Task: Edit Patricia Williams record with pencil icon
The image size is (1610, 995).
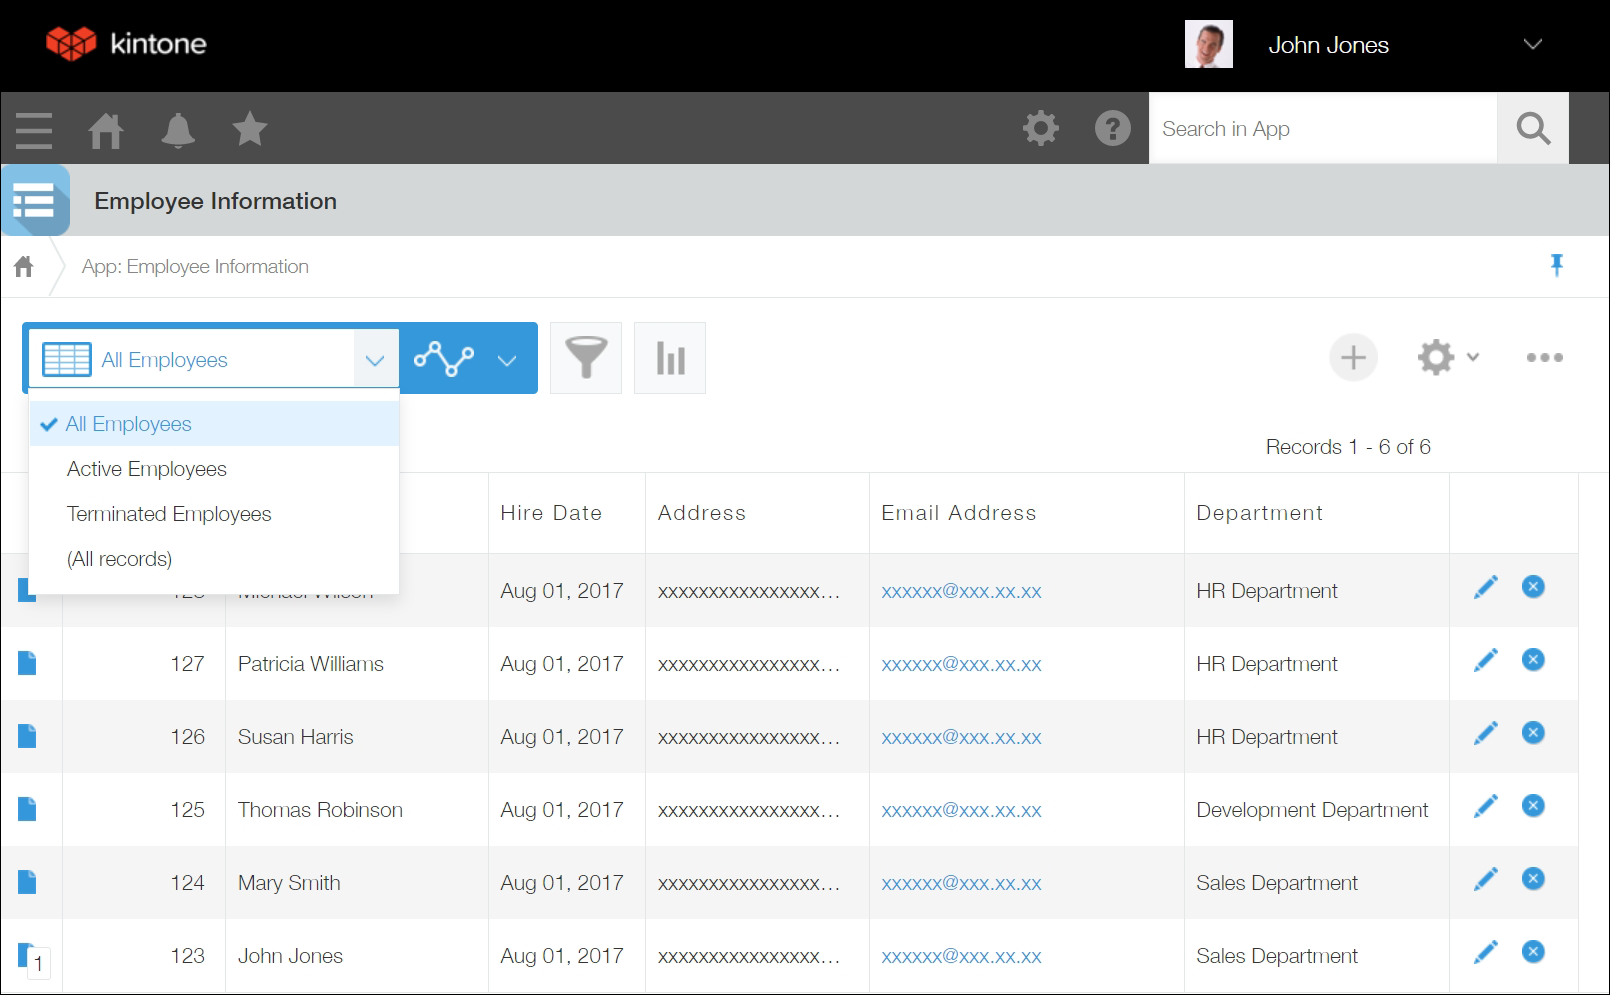Action: click(x=1486, y=660)
